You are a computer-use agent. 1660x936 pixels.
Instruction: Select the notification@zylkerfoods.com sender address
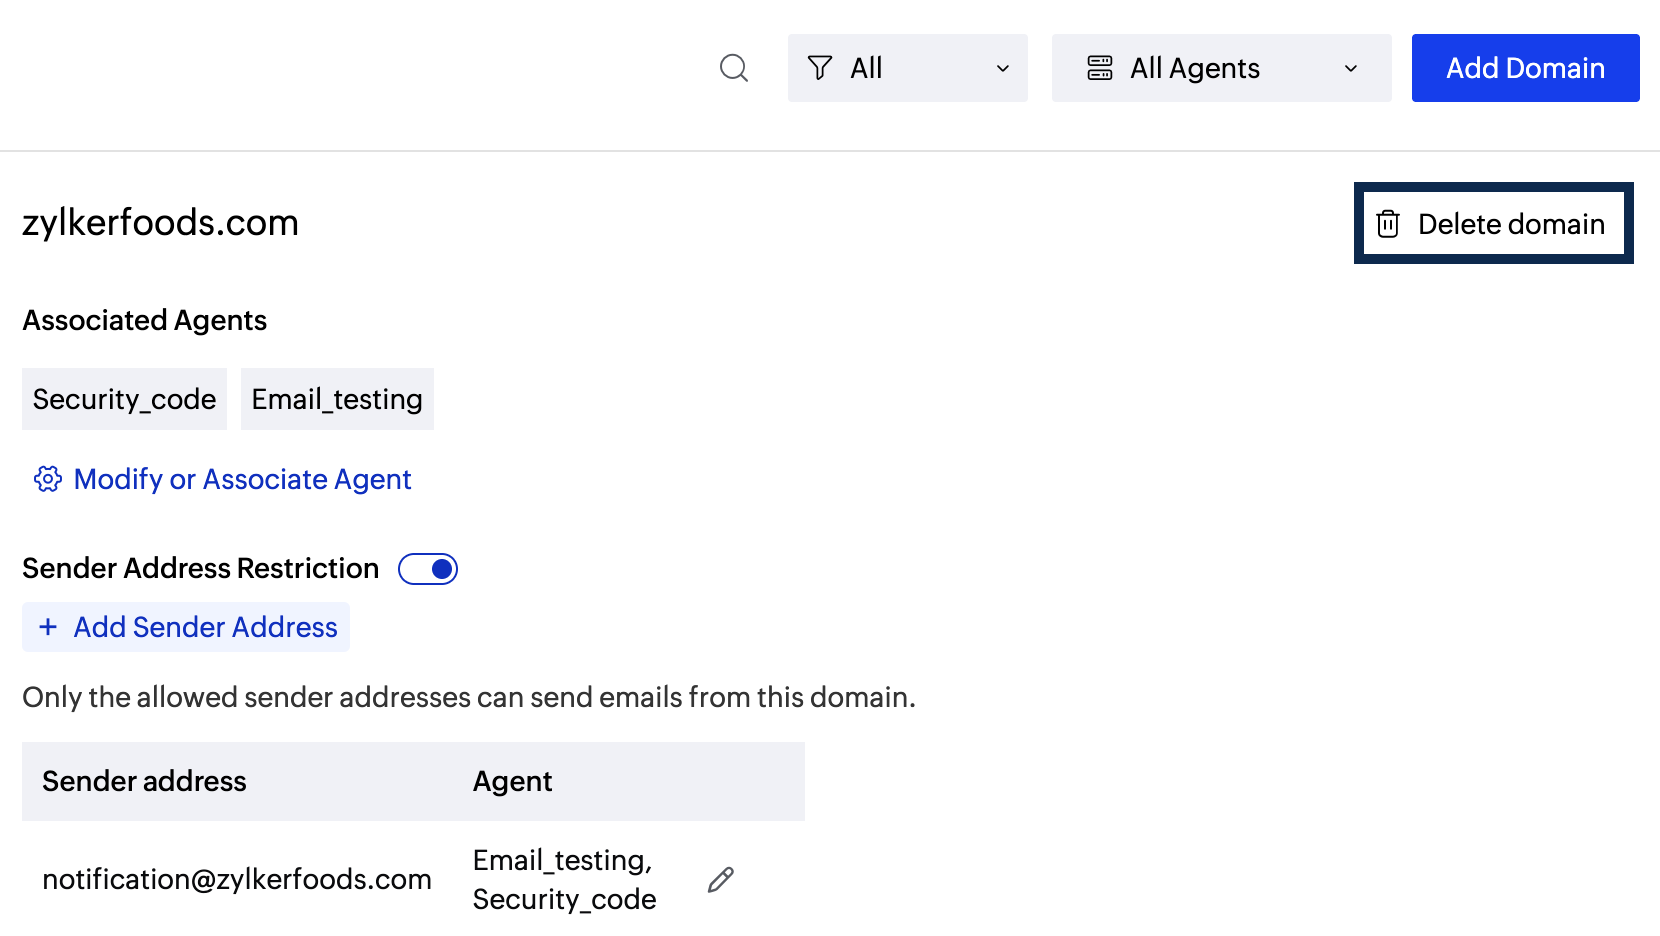pos(235,879)
